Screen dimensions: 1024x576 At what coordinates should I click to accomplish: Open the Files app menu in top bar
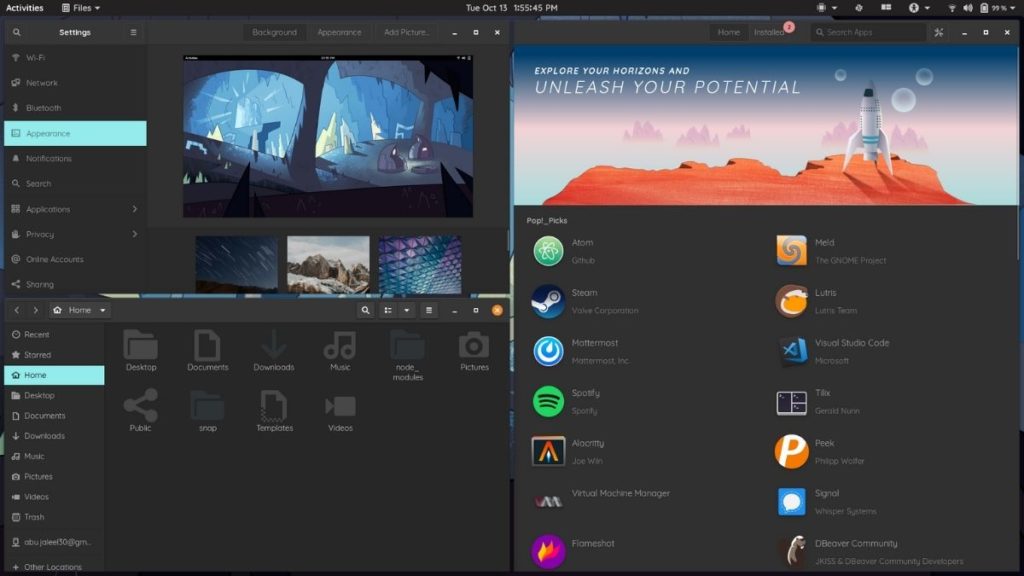click(x=80, y=8)
